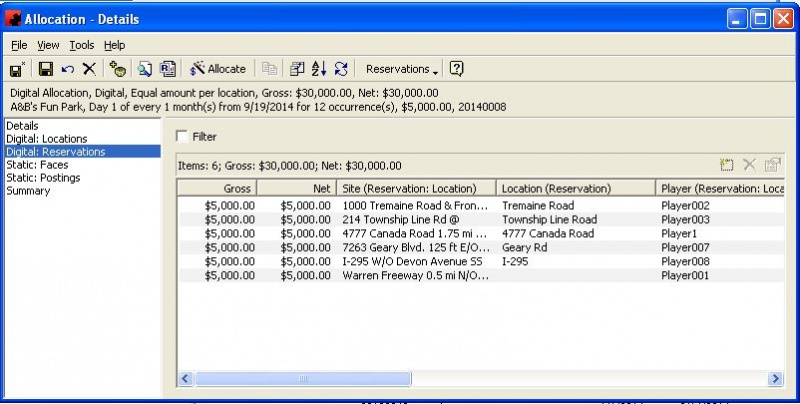
Task: Open the Help question mark icon
Action: coord(457,69)
